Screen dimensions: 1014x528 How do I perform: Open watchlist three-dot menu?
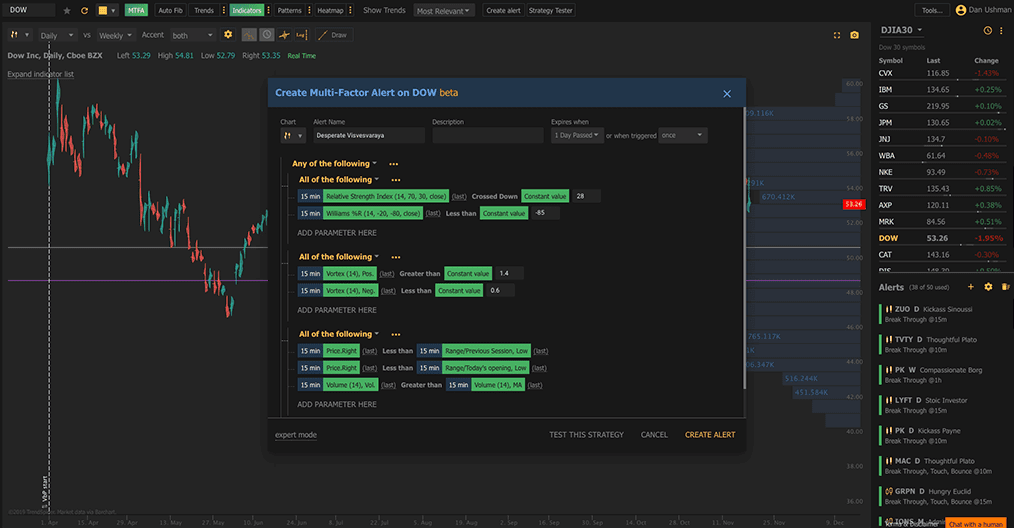pyautogui.click(x=1001, y=30)
